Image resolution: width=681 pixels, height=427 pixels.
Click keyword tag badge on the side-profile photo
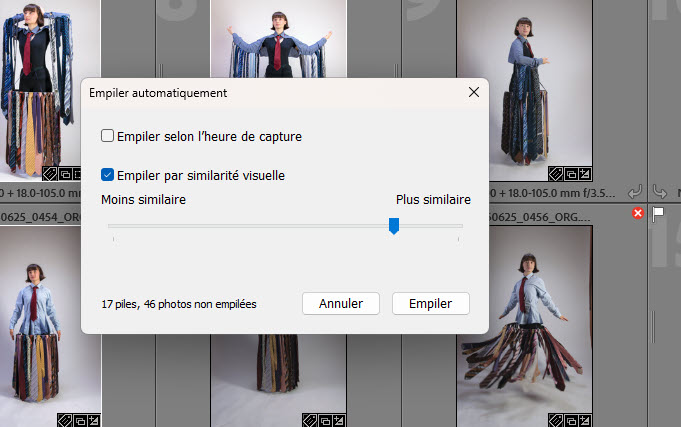coord(555,174)
